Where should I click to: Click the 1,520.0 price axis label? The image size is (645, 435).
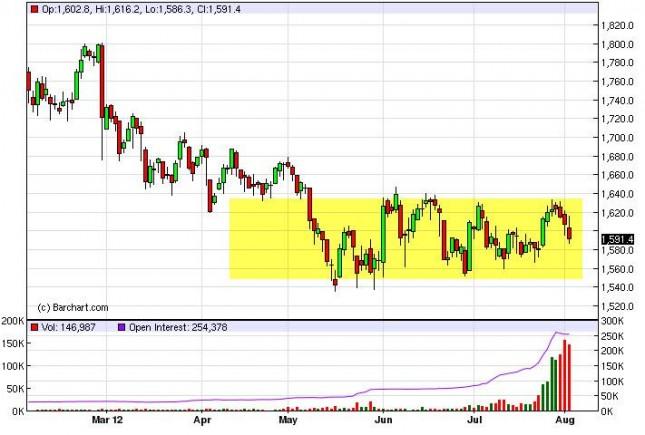pos(617,306)
